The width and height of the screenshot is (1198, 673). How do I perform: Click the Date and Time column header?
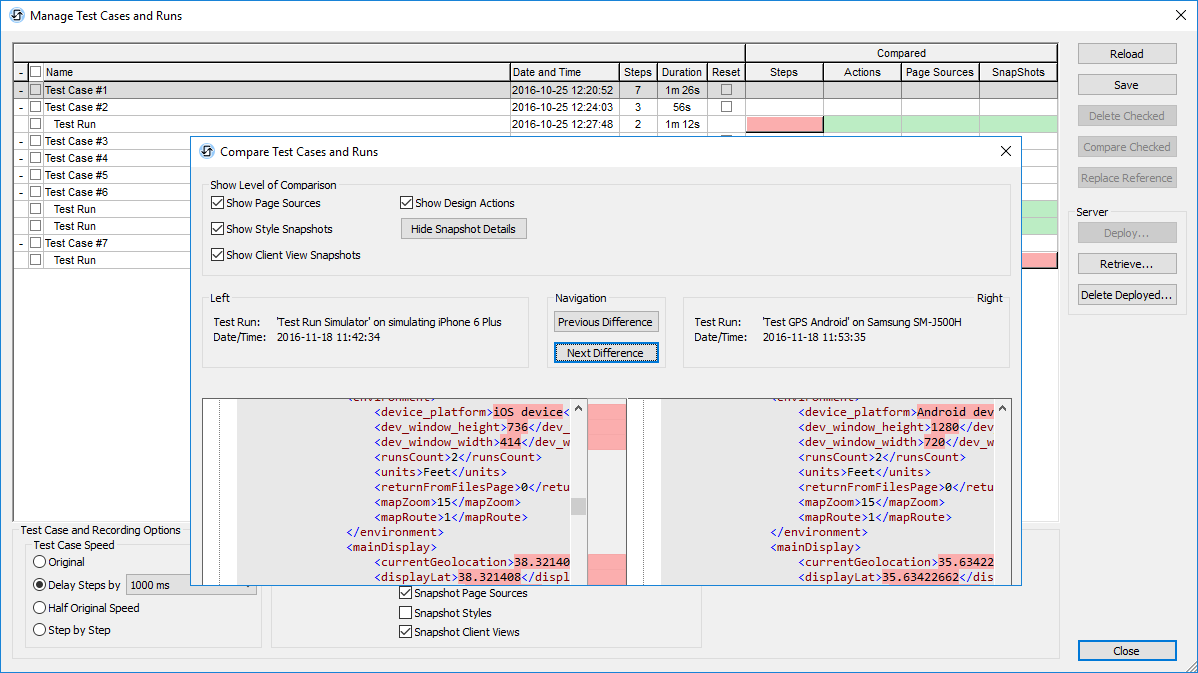coord(564,72)
